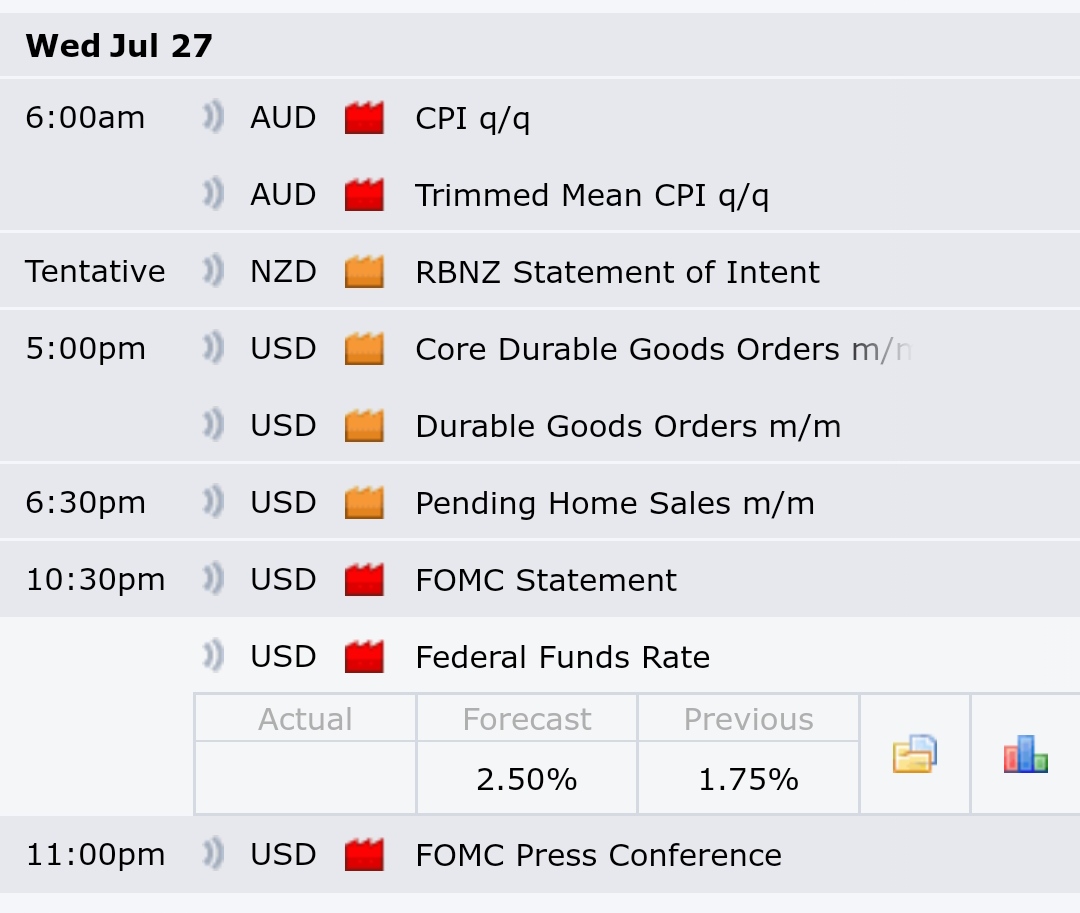Click the red impact icon for CPI q/q
The width and height of the screenshot is (1080, 913).
(364, 118)
